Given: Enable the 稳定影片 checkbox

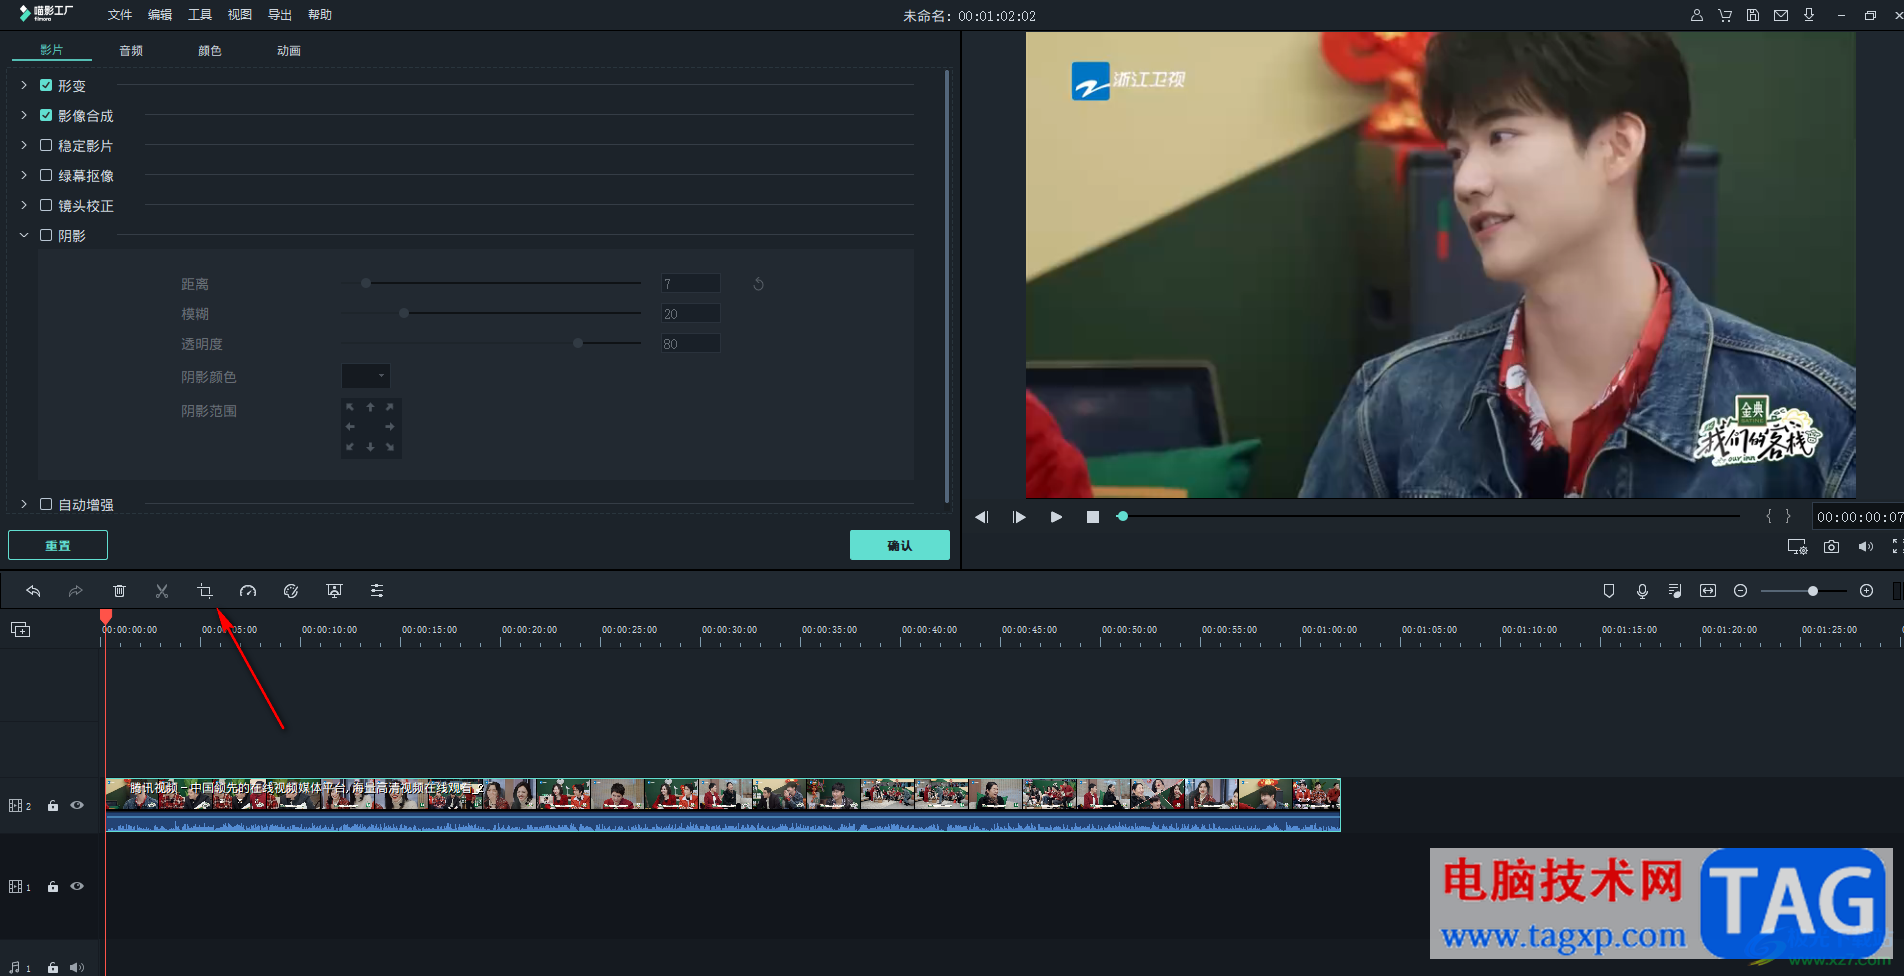Looking at the screenshot, I should [x=46, y=146].
